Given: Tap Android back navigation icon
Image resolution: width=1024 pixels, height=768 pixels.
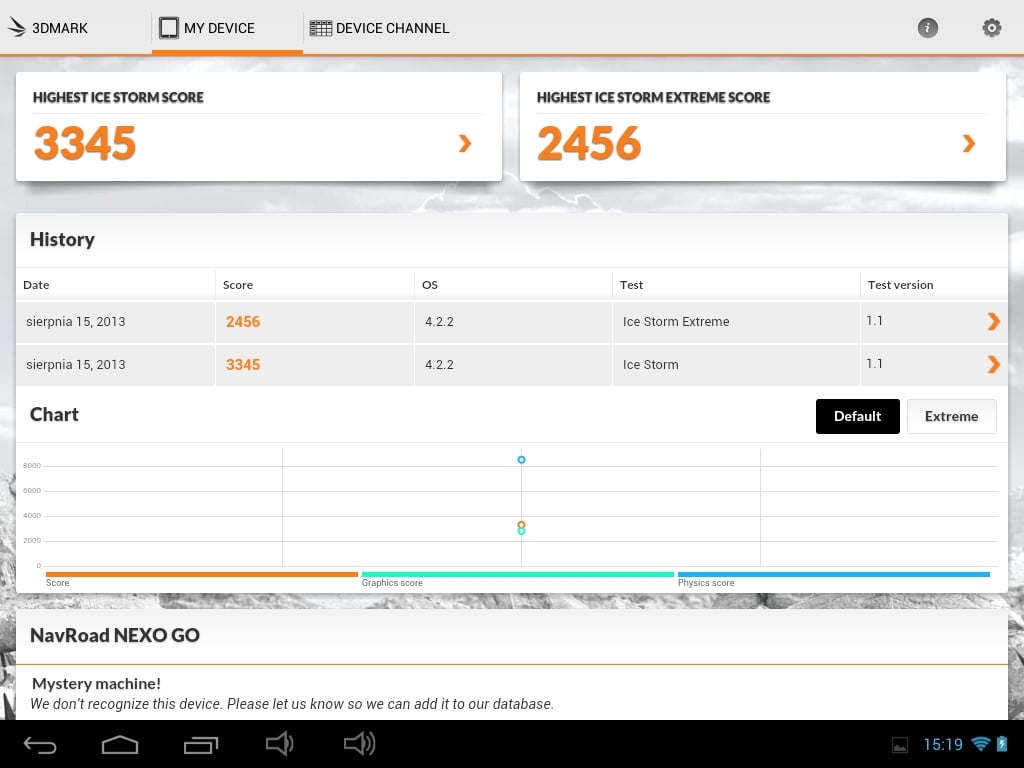Looking at the screenshot, I should pyautogui.click(x=40, y=744).
